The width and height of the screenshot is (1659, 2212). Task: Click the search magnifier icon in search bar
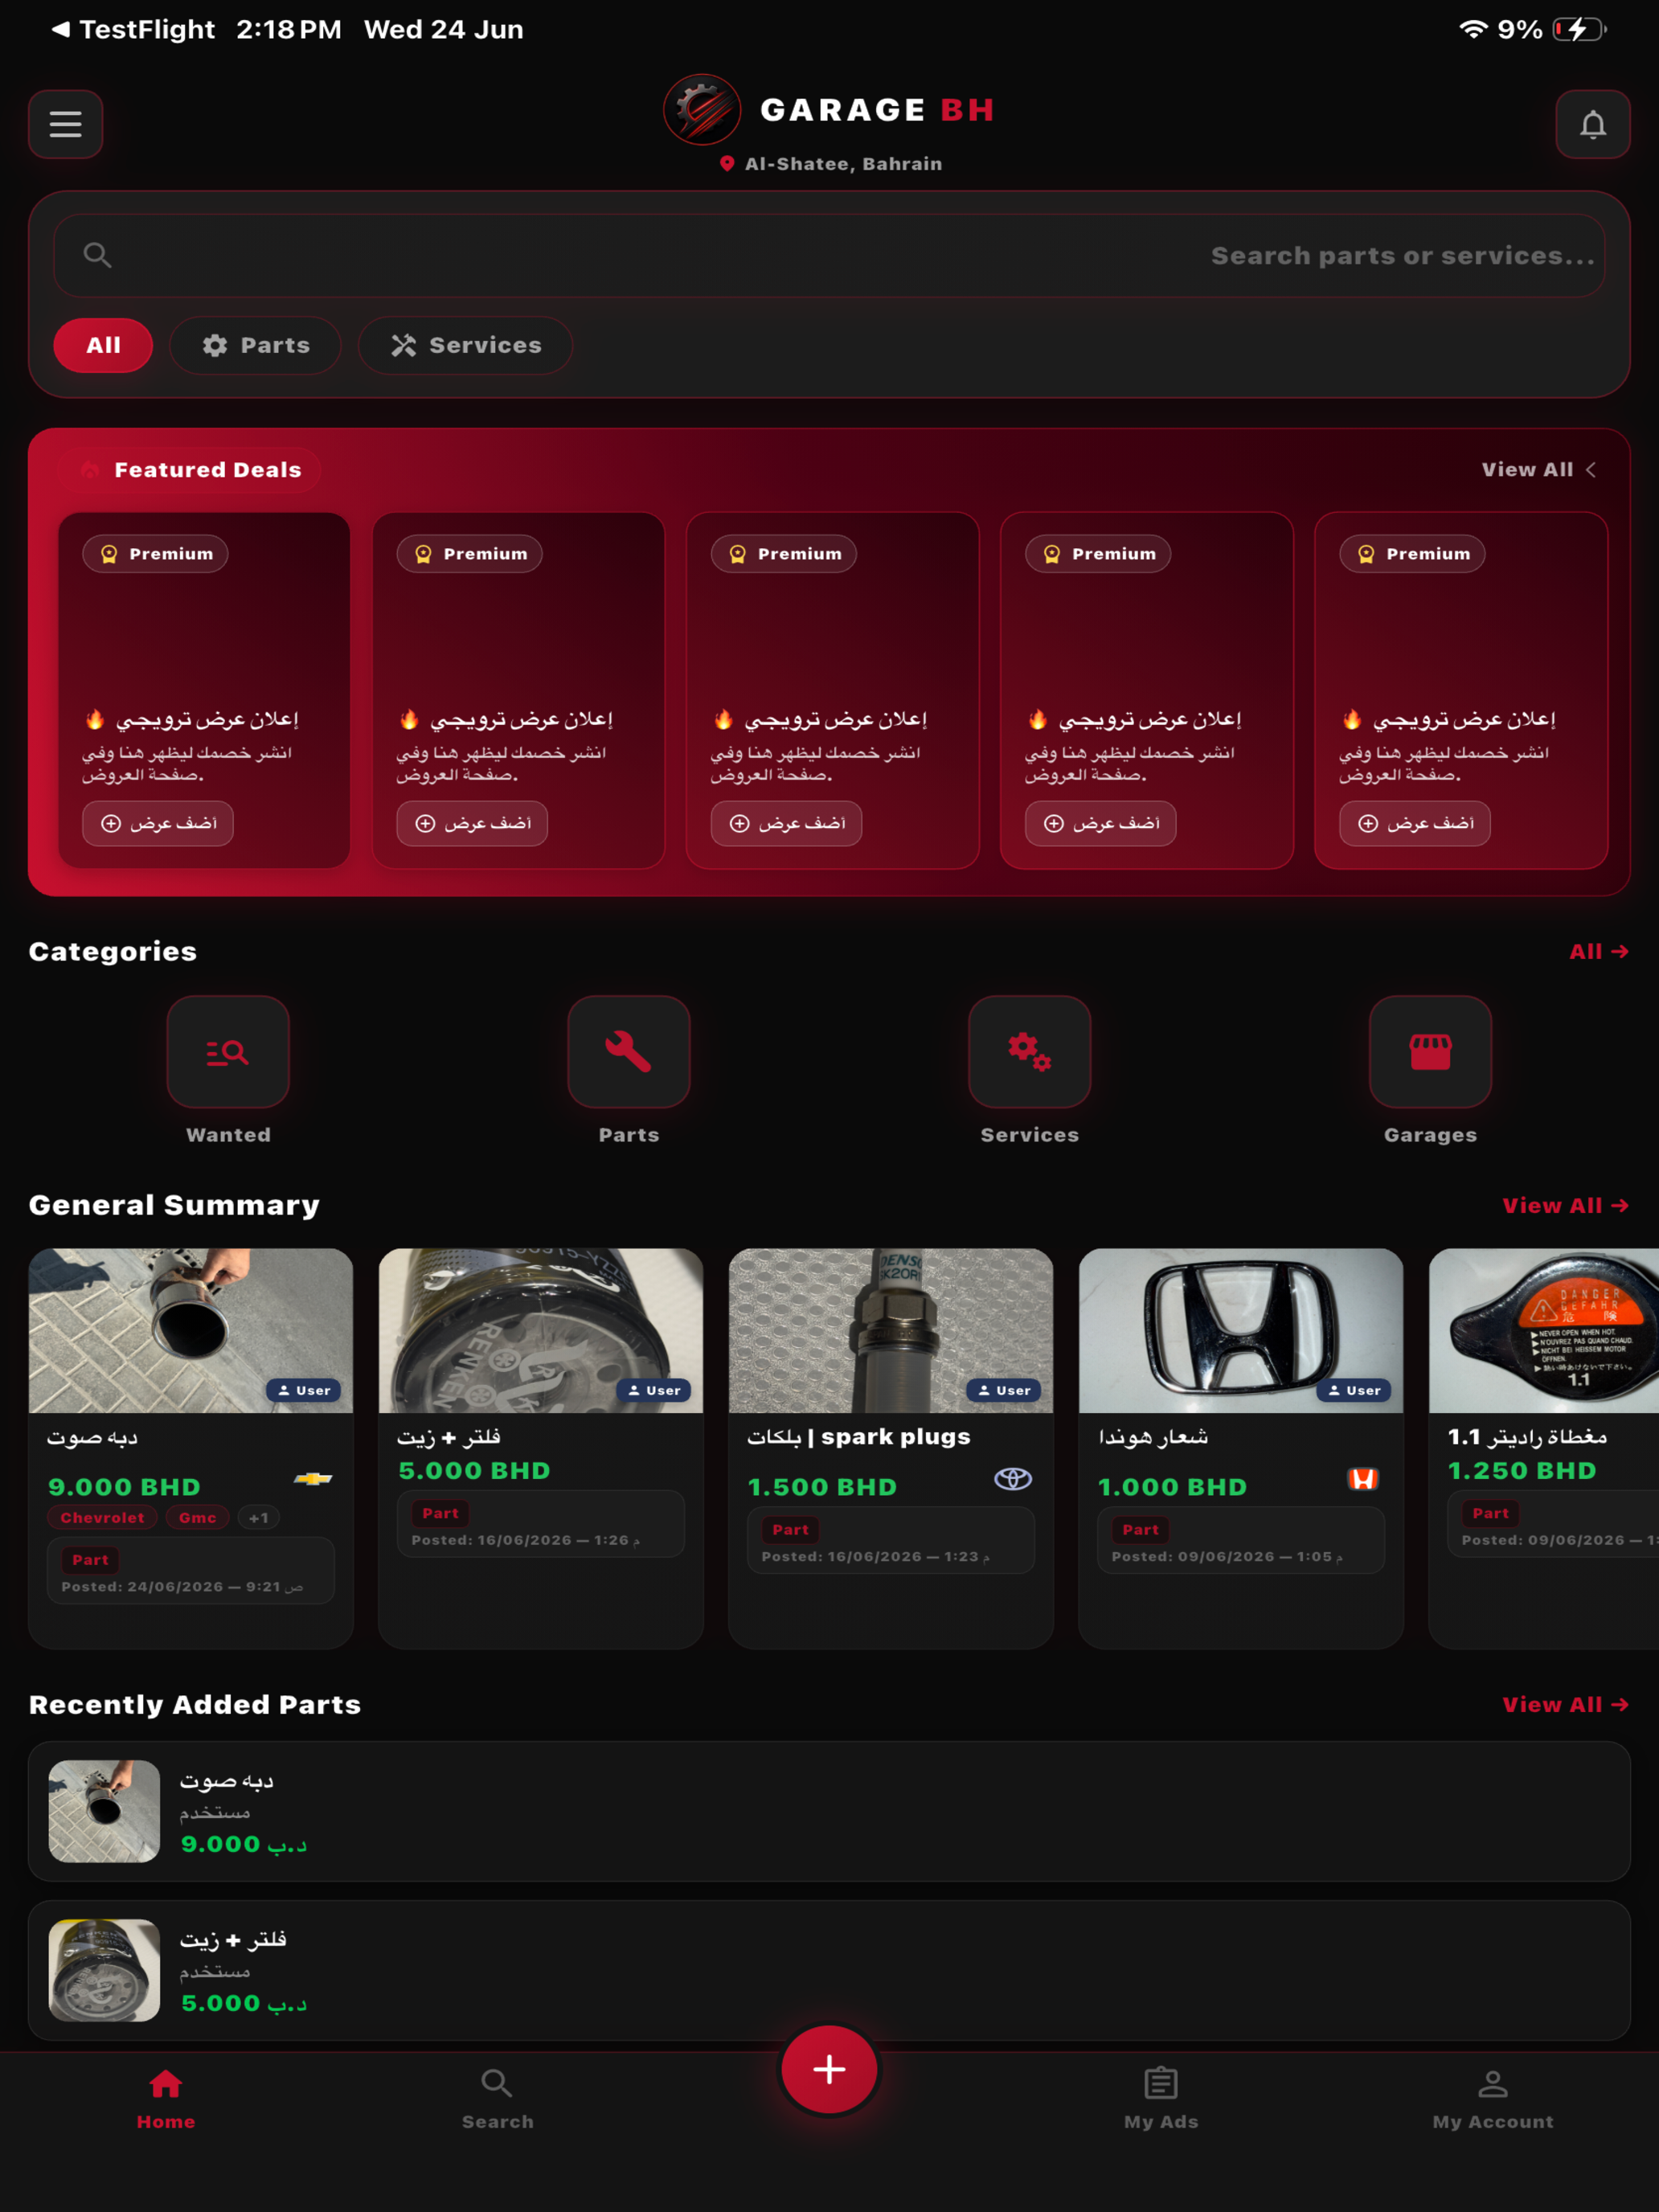(97, 255)
